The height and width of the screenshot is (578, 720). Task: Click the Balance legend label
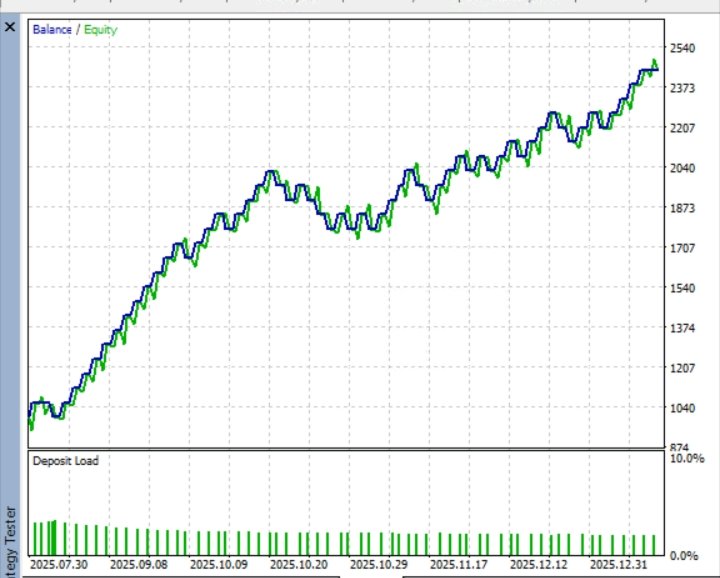tap(52, 30)
